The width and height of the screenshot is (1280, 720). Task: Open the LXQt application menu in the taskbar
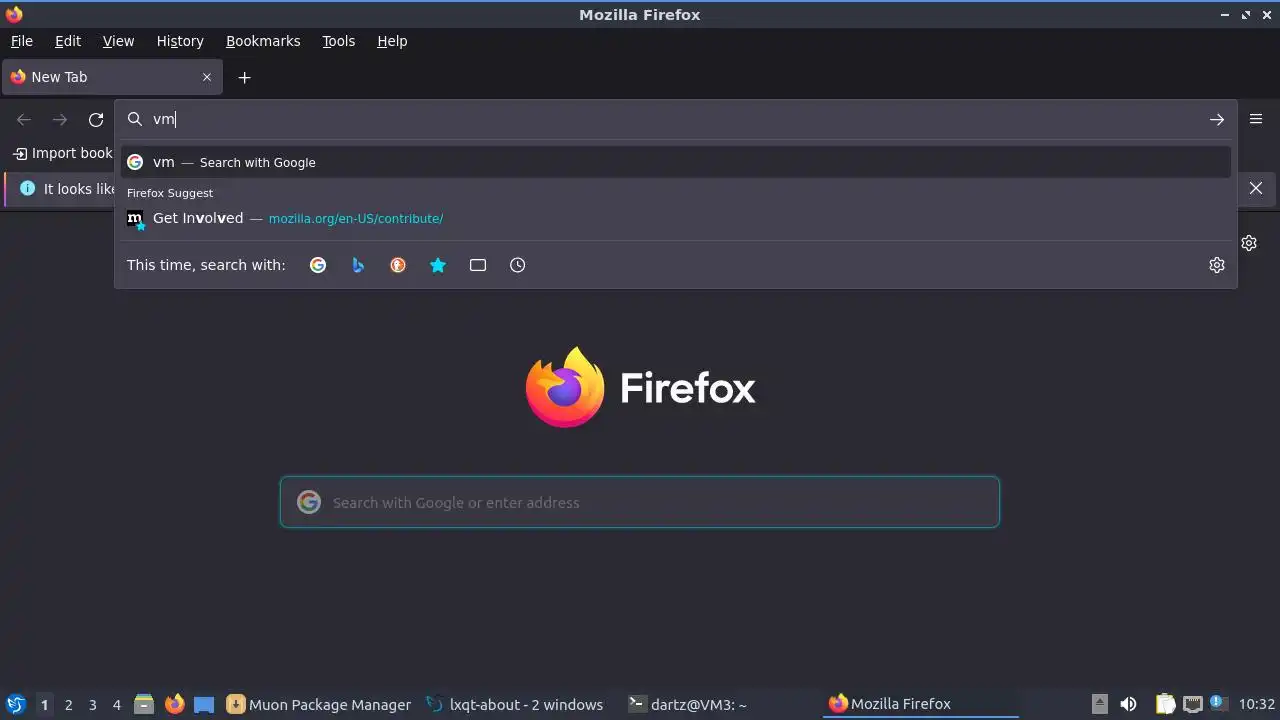pos(15,704)
